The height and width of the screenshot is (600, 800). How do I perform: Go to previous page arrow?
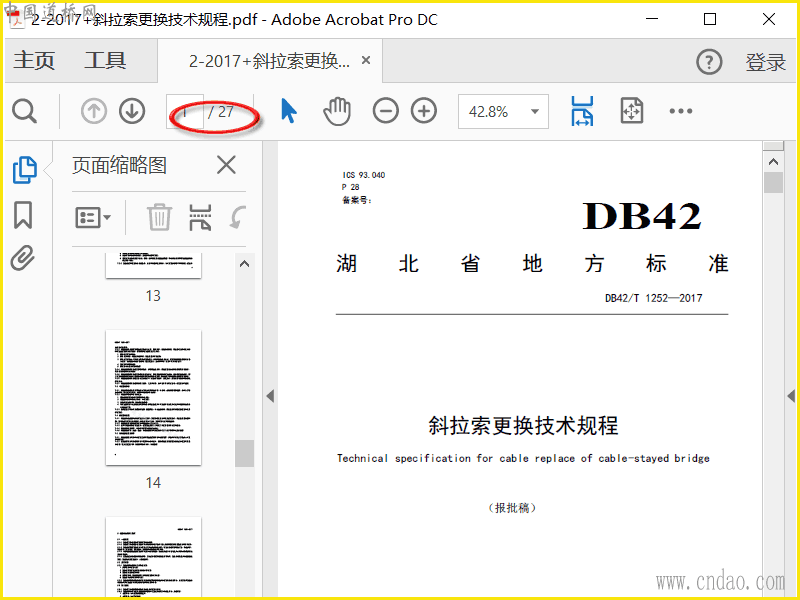click(x=94, y=111)
